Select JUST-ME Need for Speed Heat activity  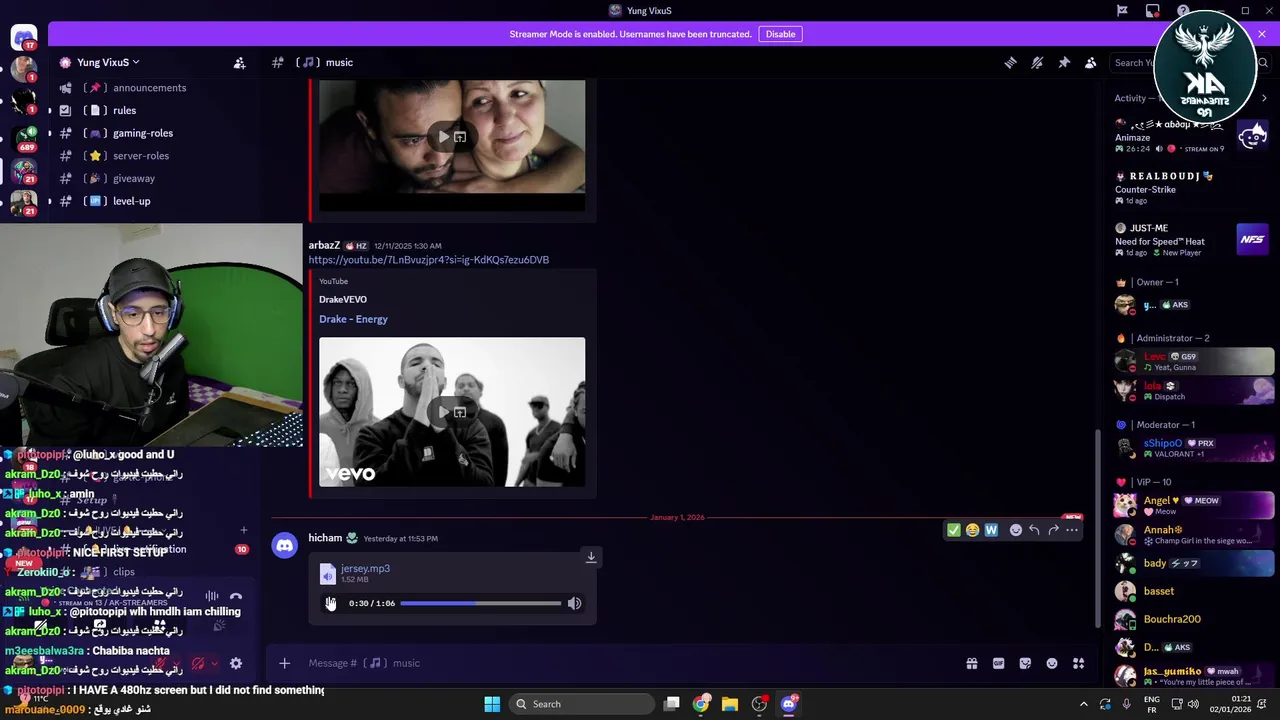point(1192,240)
